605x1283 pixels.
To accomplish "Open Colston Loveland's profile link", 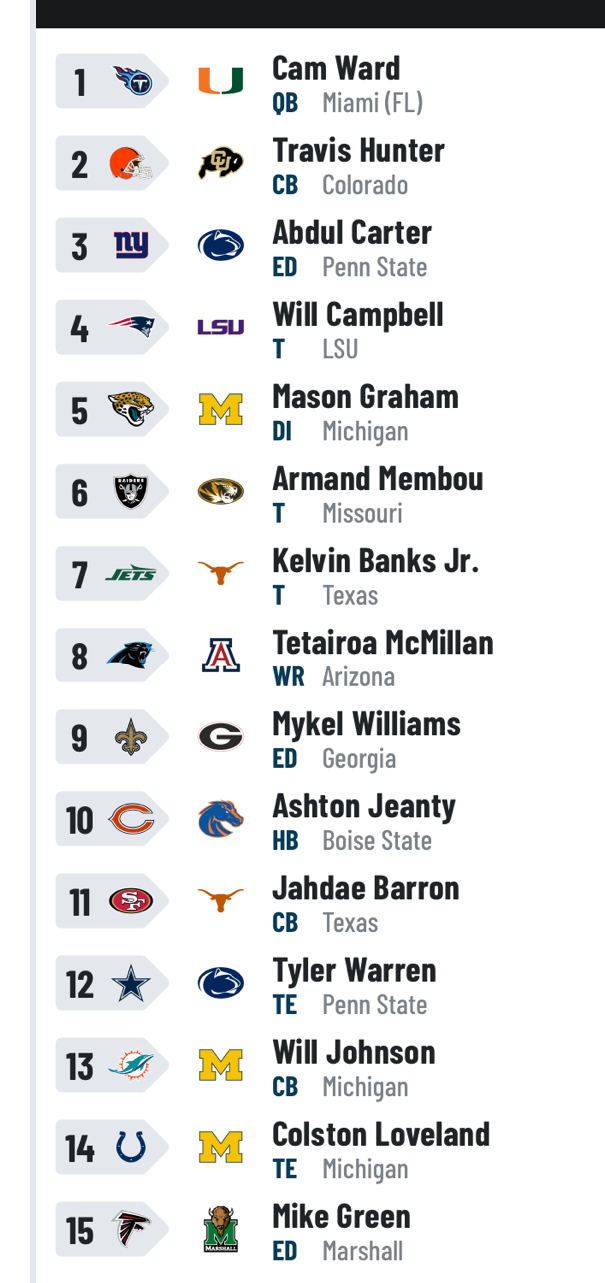I will (381, 1134).
